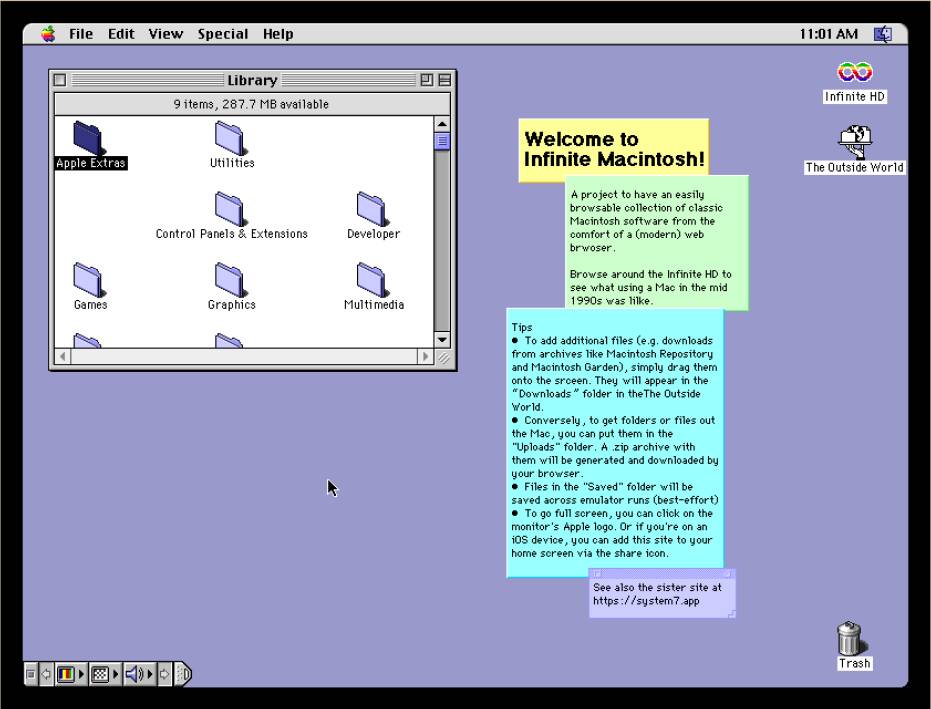Select the monitor color depth Control Strip module
The width and height of the screenshot is (931, 709).
(x=66, y=674)
